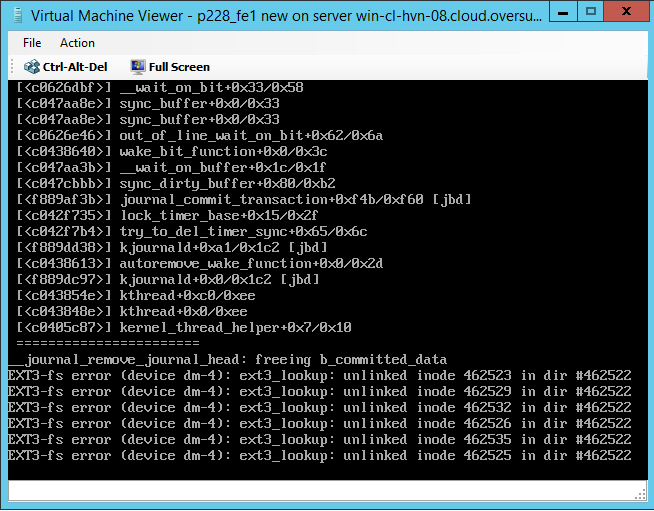The image size is (654, 511).
Task: Click the Virtual Machine Viewer title bar icon
Action: point(18,15)
